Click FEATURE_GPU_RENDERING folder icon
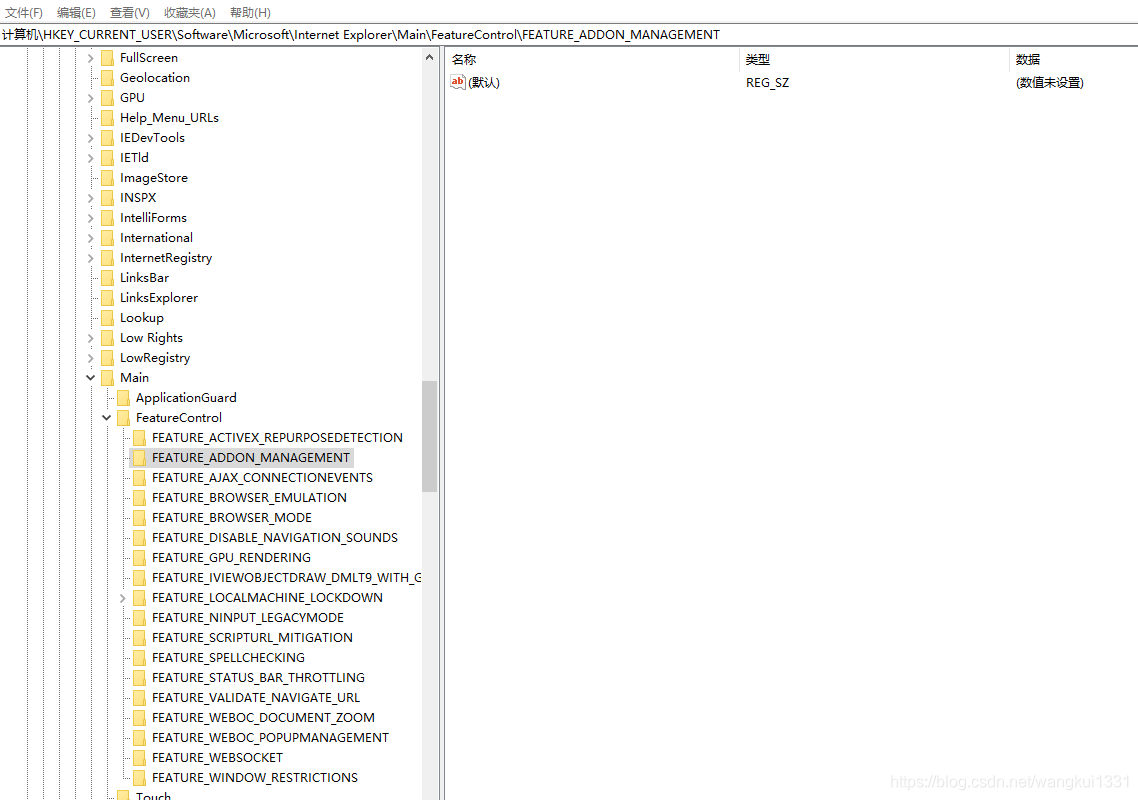 139,558
